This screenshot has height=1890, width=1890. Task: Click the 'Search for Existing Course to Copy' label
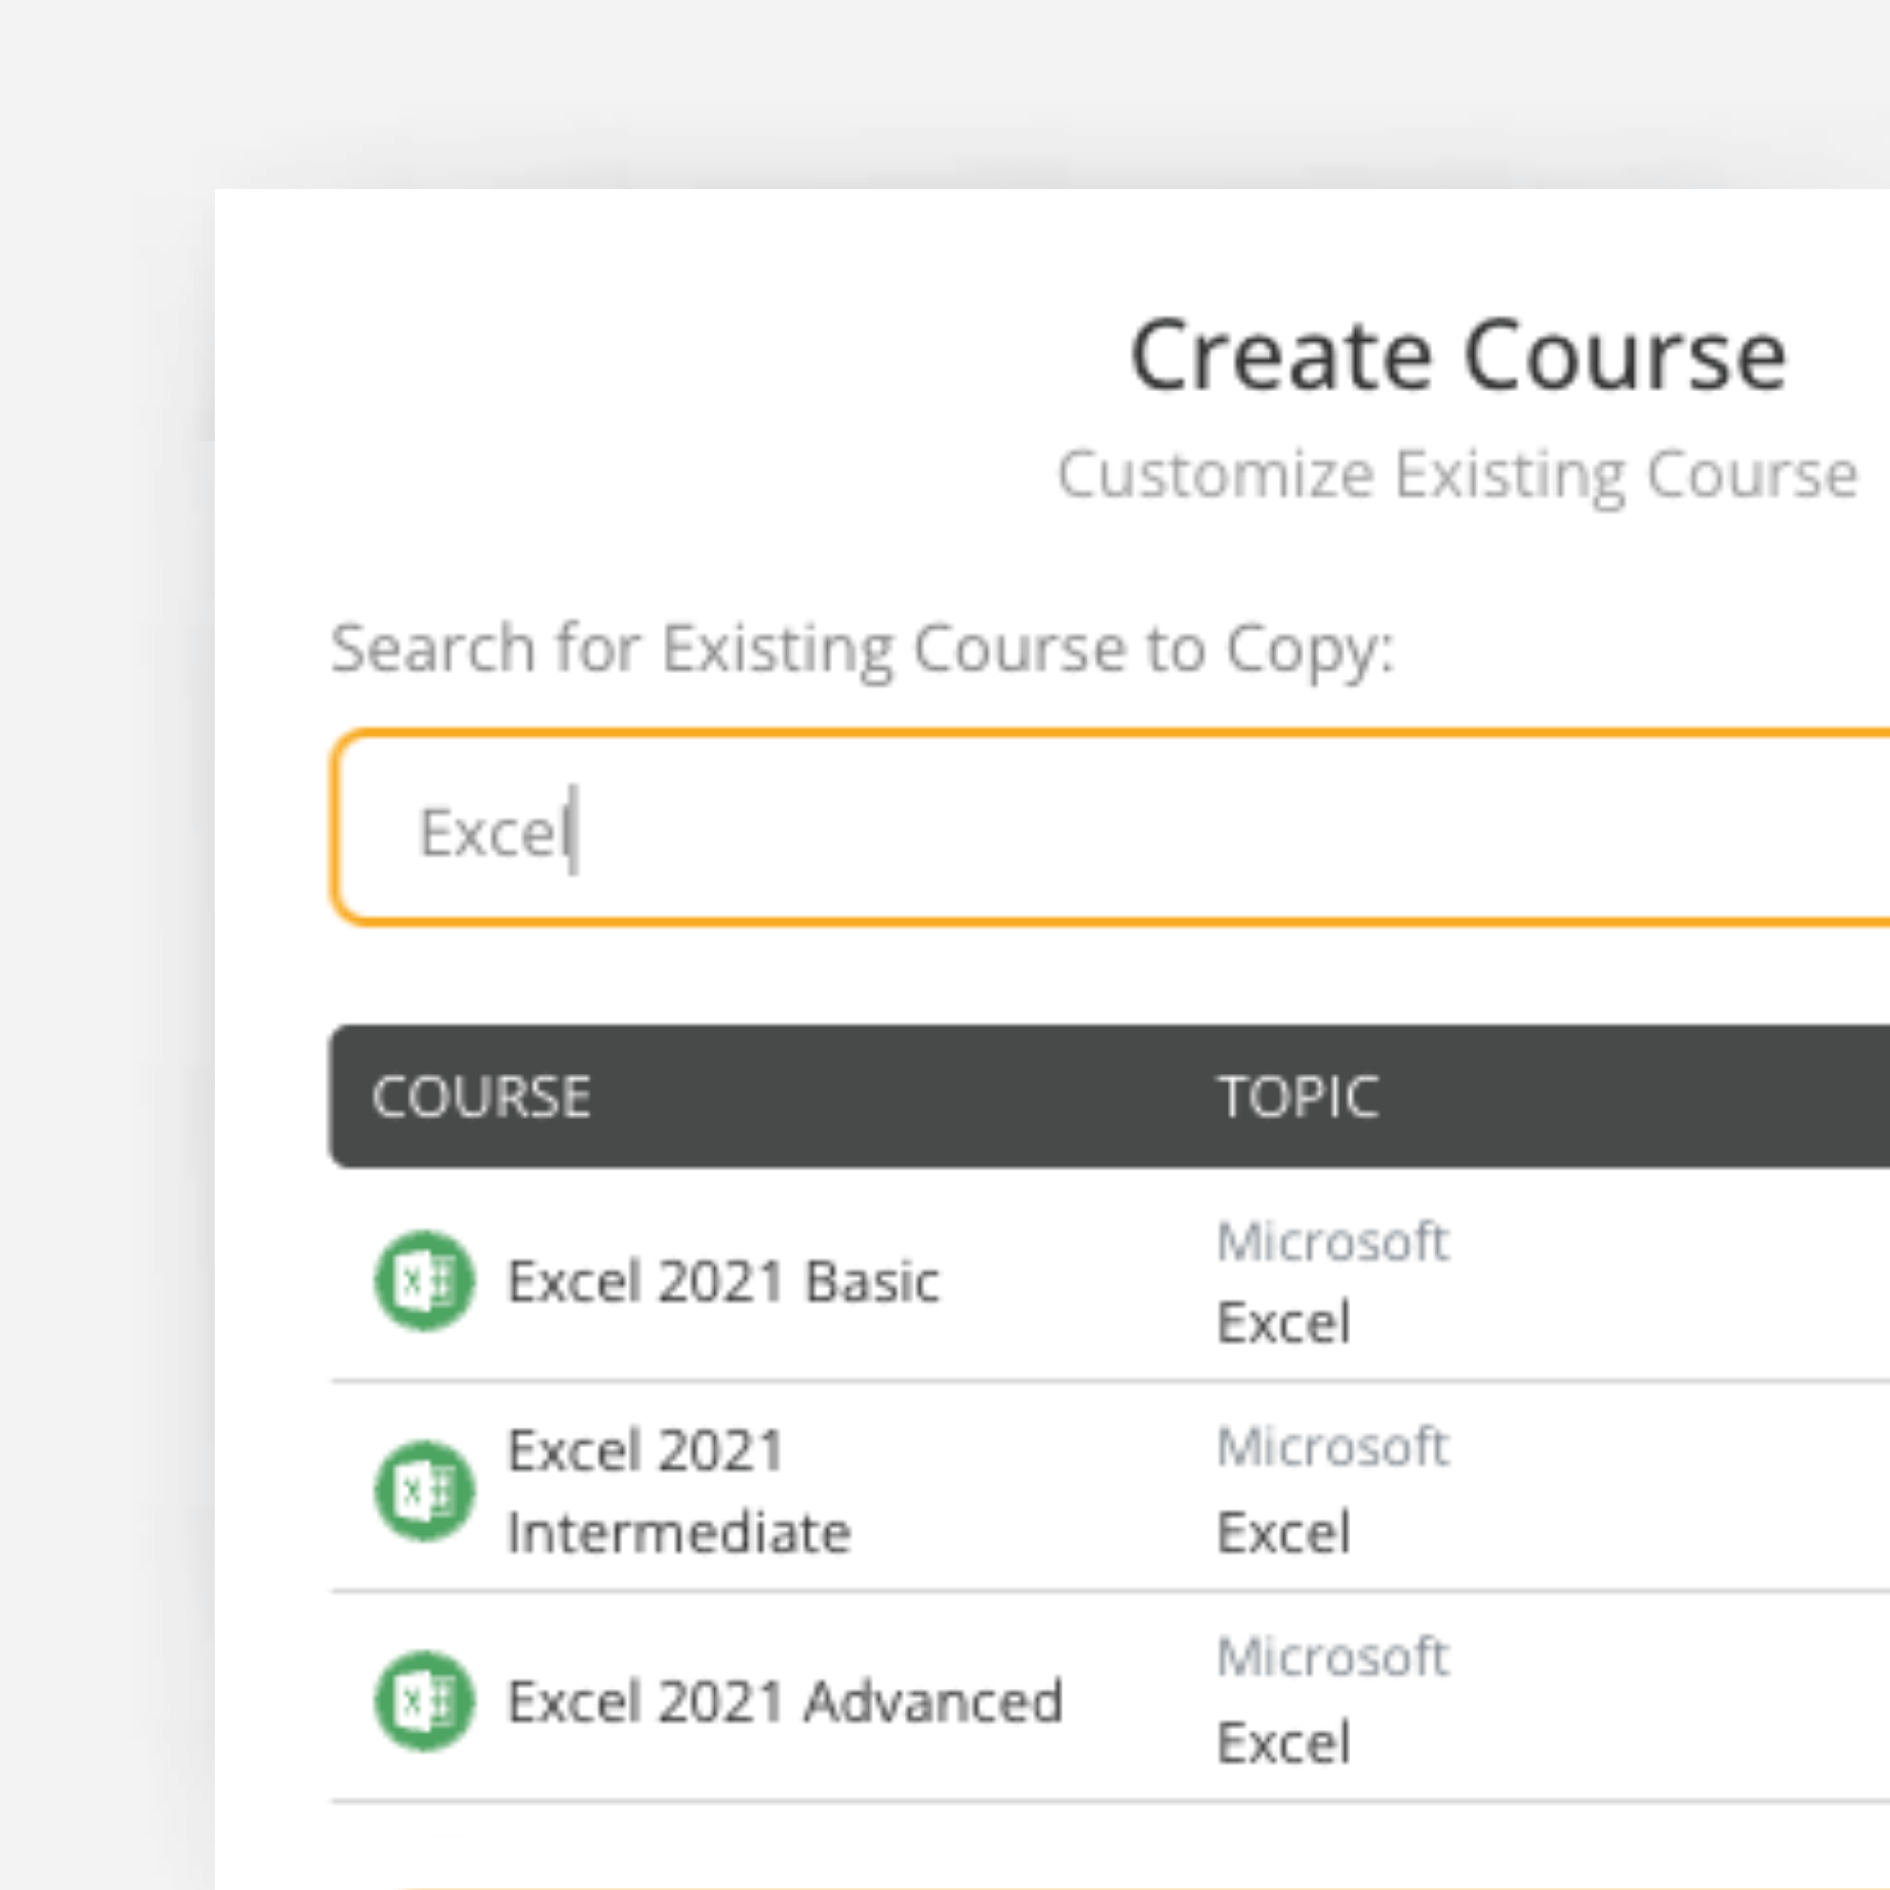coord(861,648)
